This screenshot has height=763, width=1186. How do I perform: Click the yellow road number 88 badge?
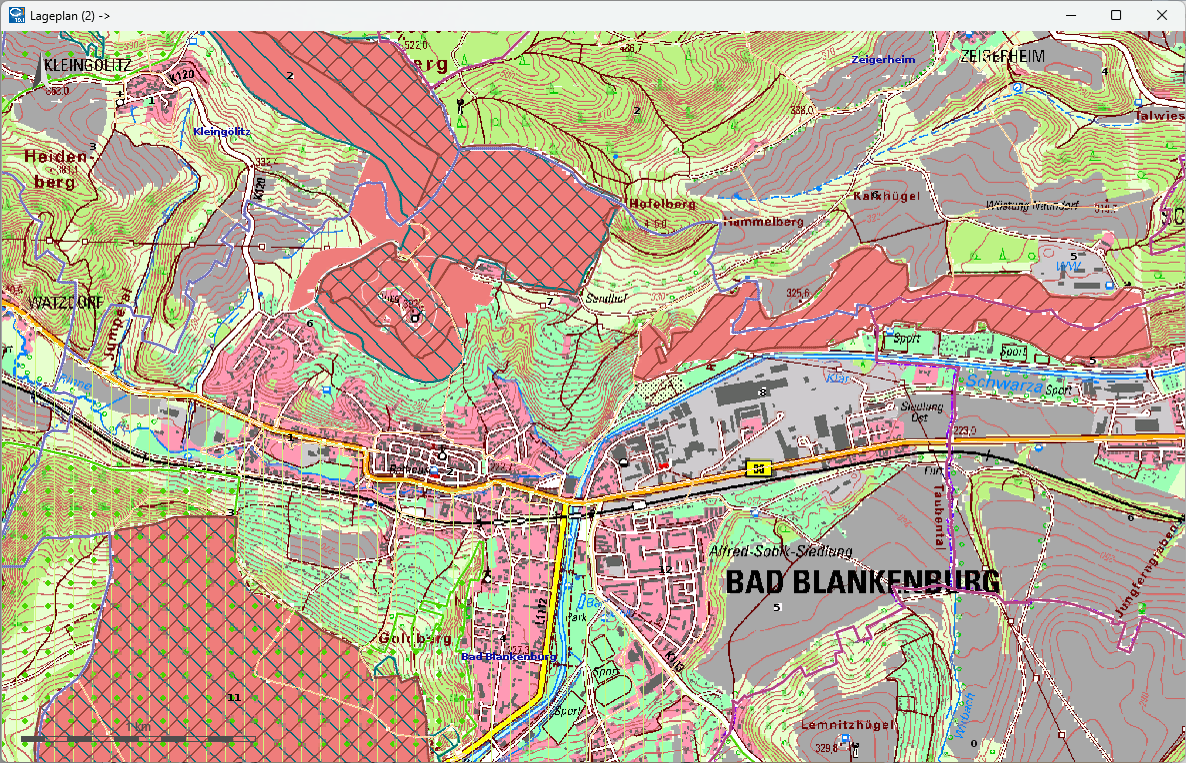(x=758, y=466)
